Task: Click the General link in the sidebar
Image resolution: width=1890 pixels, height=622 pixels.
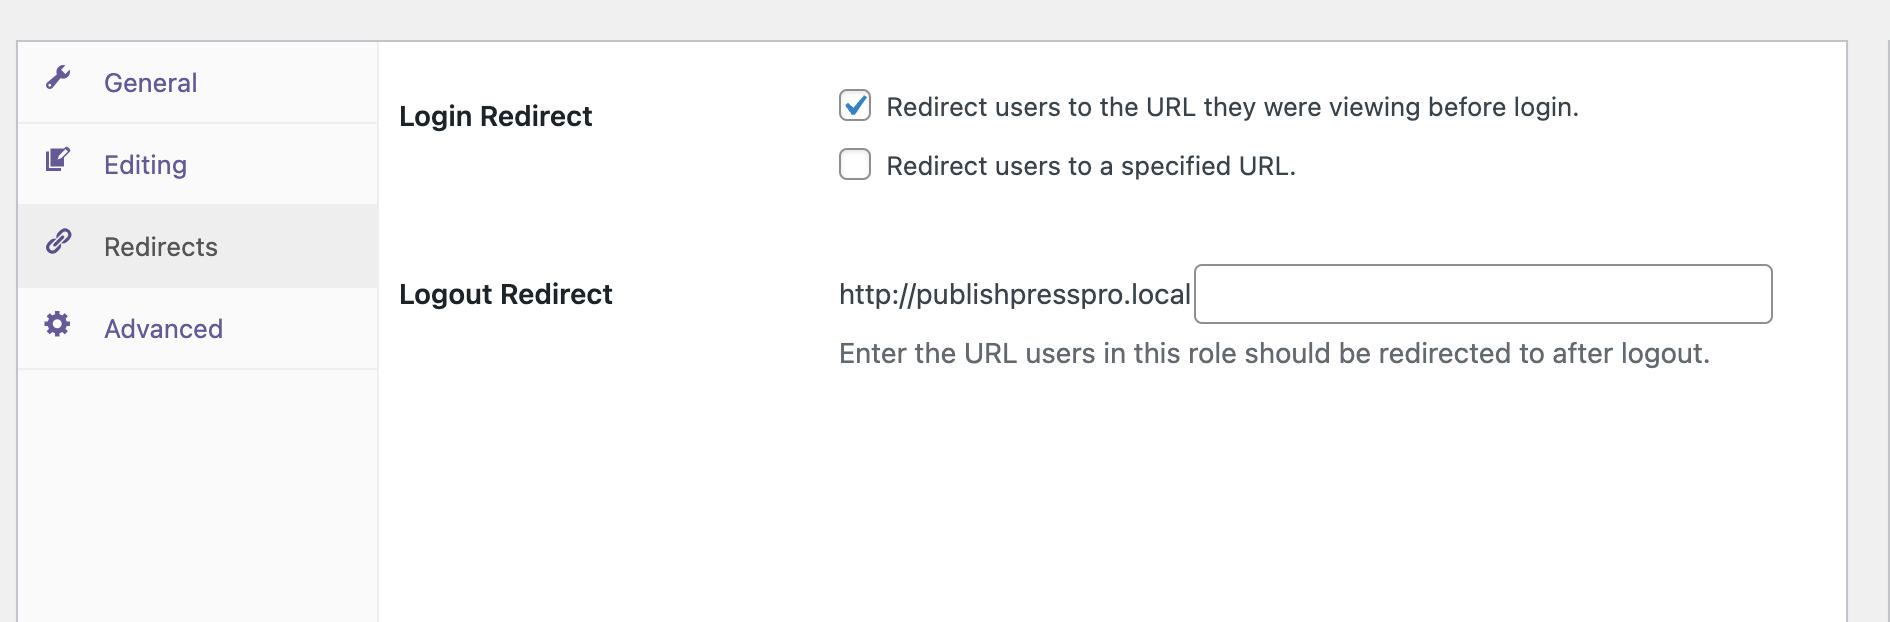Action: [x=150, y=83]
